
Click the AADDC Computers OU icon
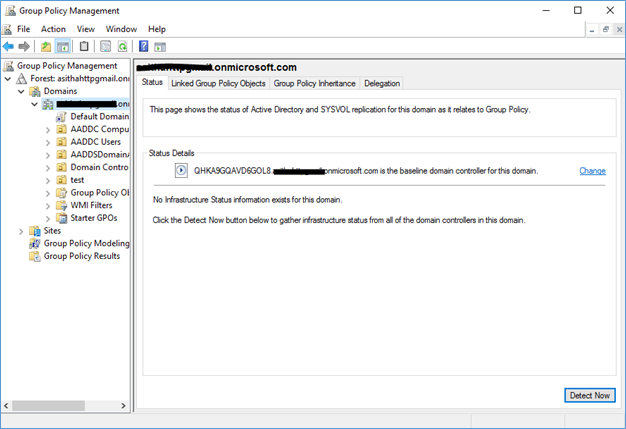(61, 129)
